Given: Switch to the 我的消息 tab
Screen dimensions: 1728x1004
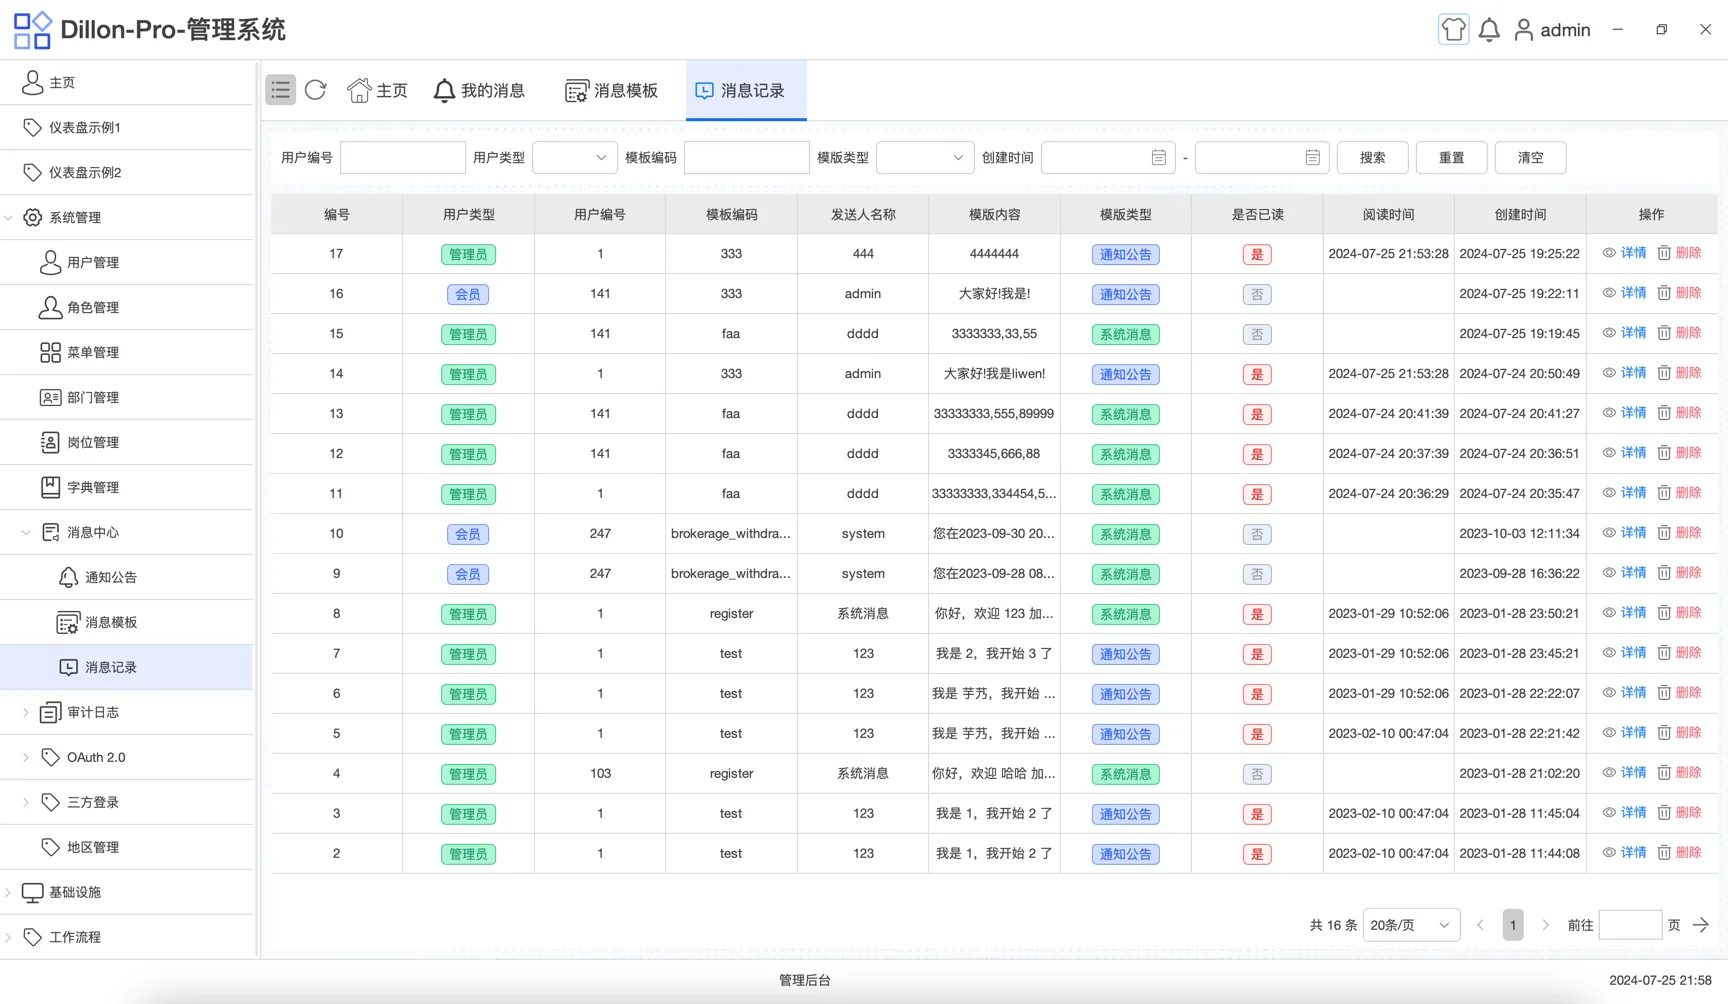Looking at the screenshot, I should [x=479, y=90].
